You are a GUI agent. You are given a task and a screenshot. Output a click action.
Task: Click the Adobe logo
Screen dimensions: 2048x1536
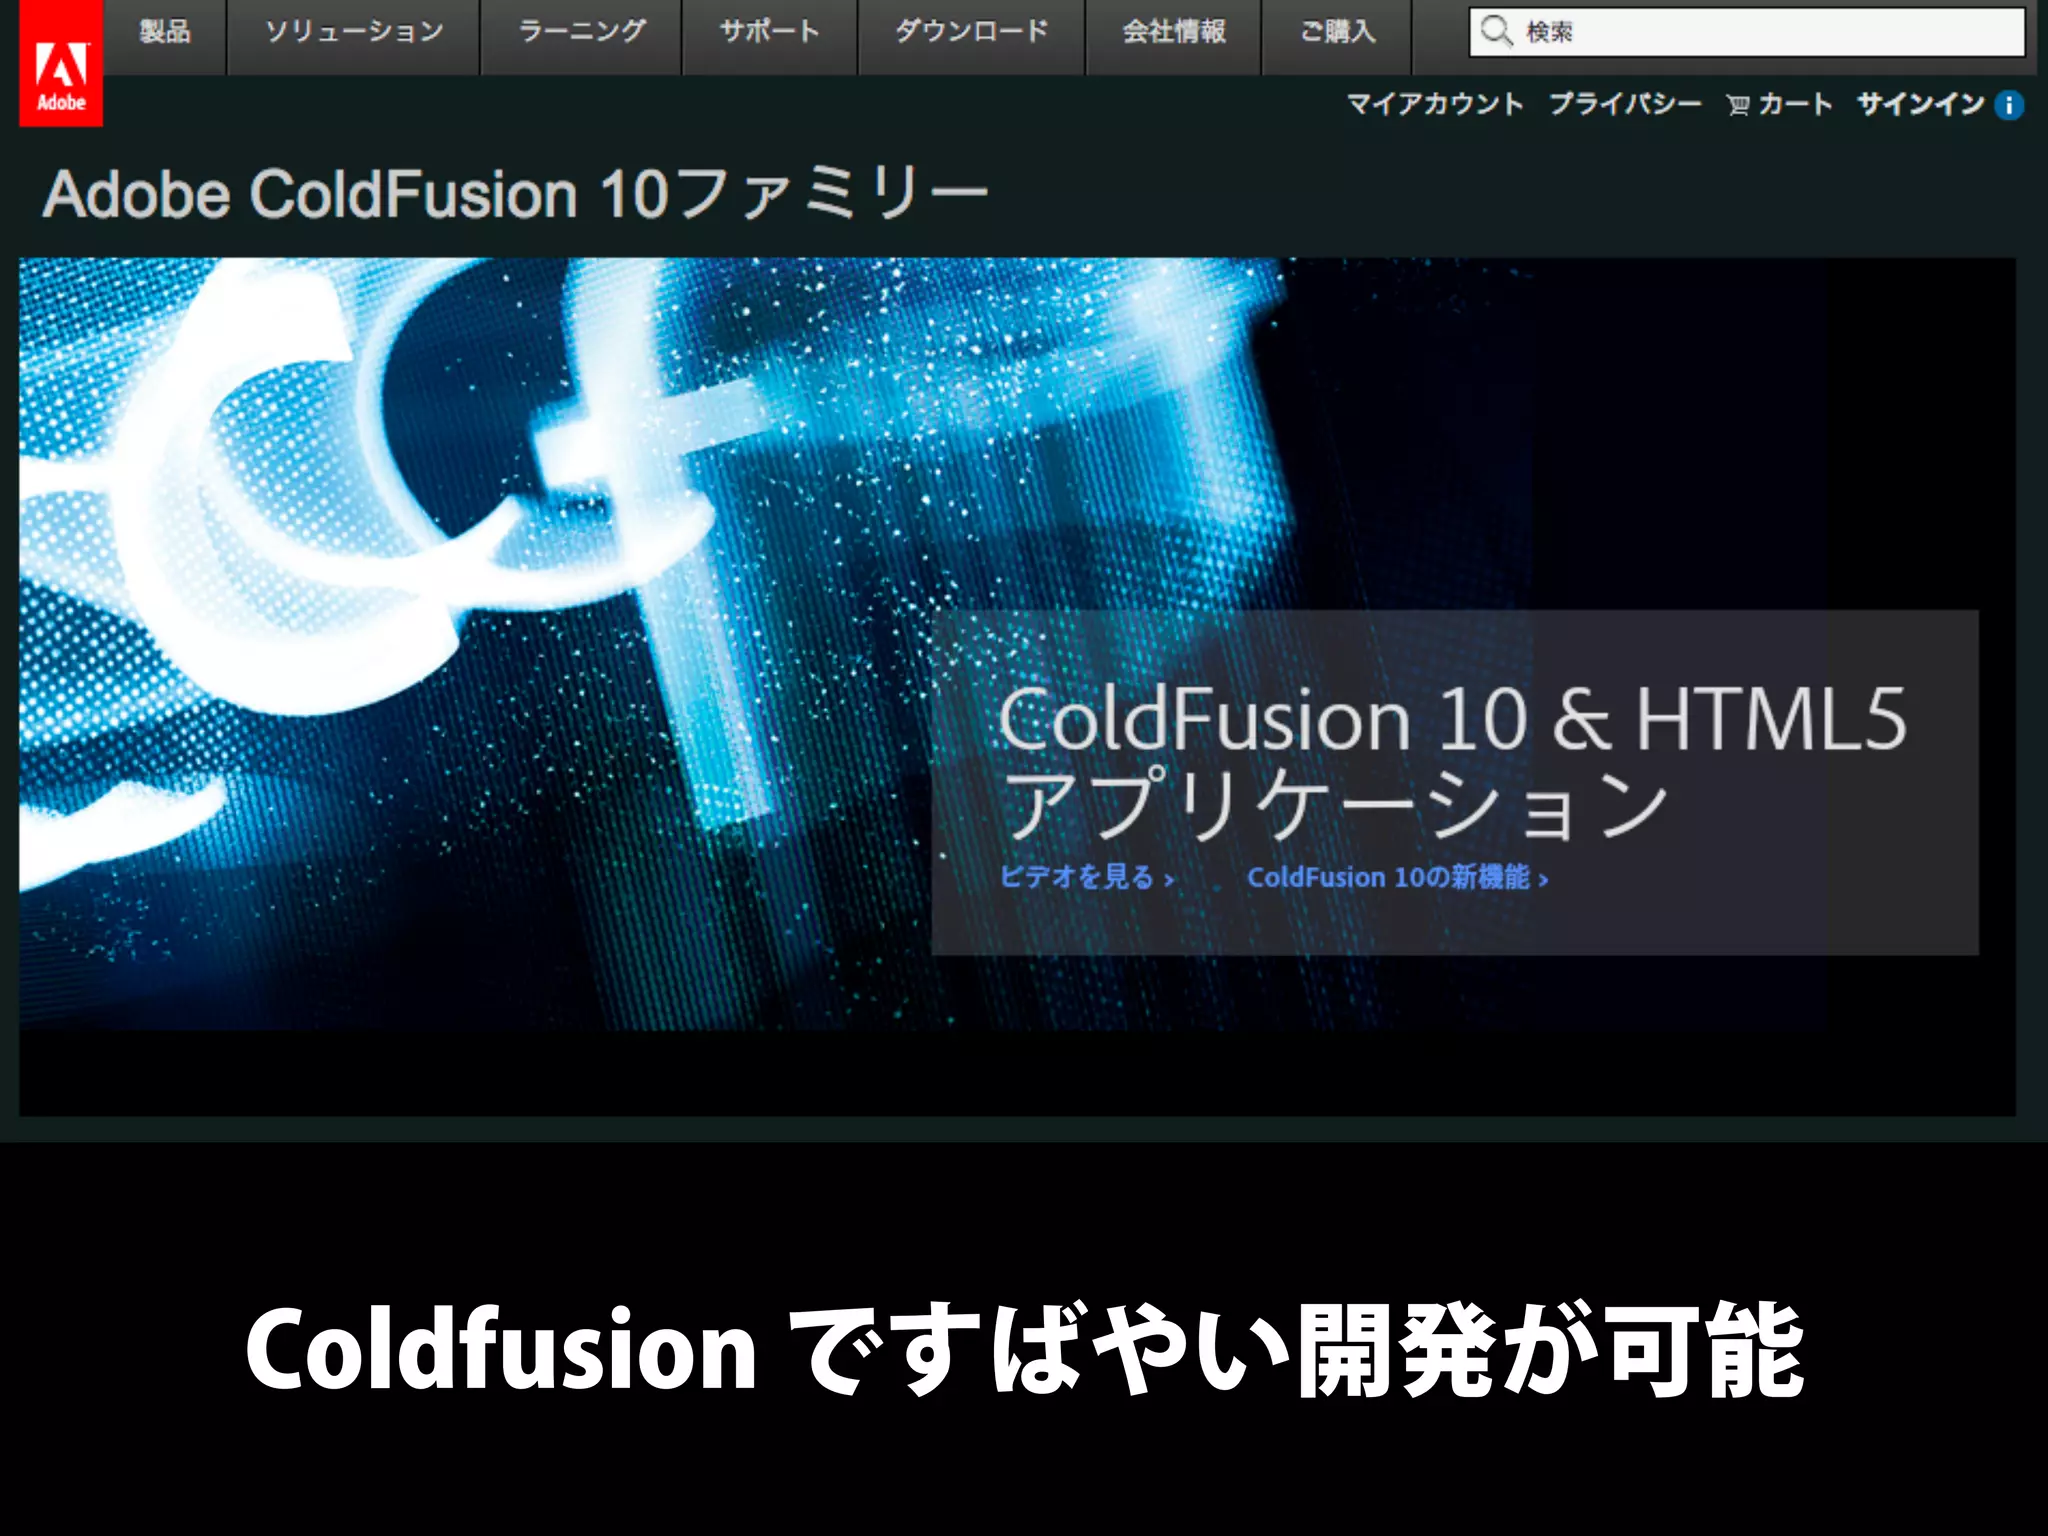click(61, 64)
